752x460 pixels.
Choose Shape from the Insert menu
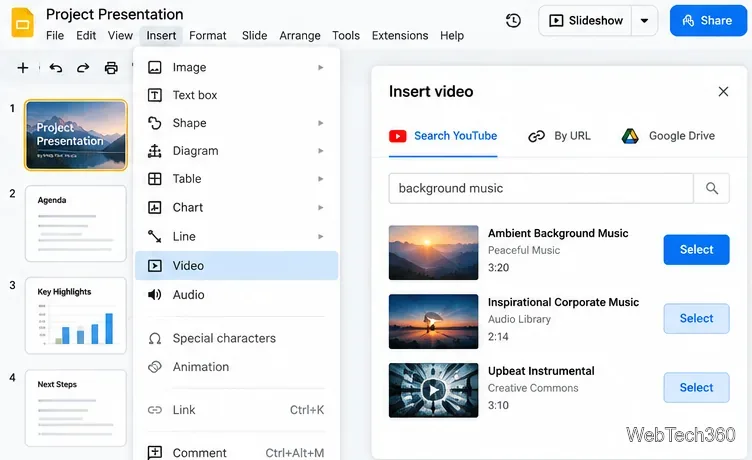236,123
